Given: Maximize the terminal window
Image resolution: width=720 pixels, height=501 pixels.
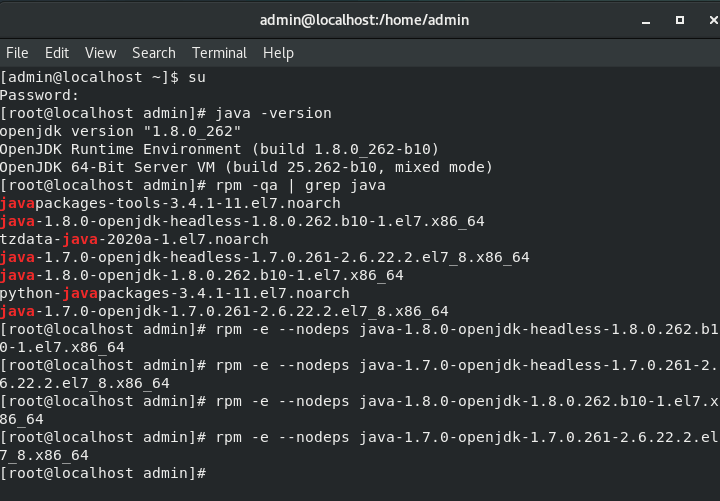Looking at the screenshot, I should 680,19.
